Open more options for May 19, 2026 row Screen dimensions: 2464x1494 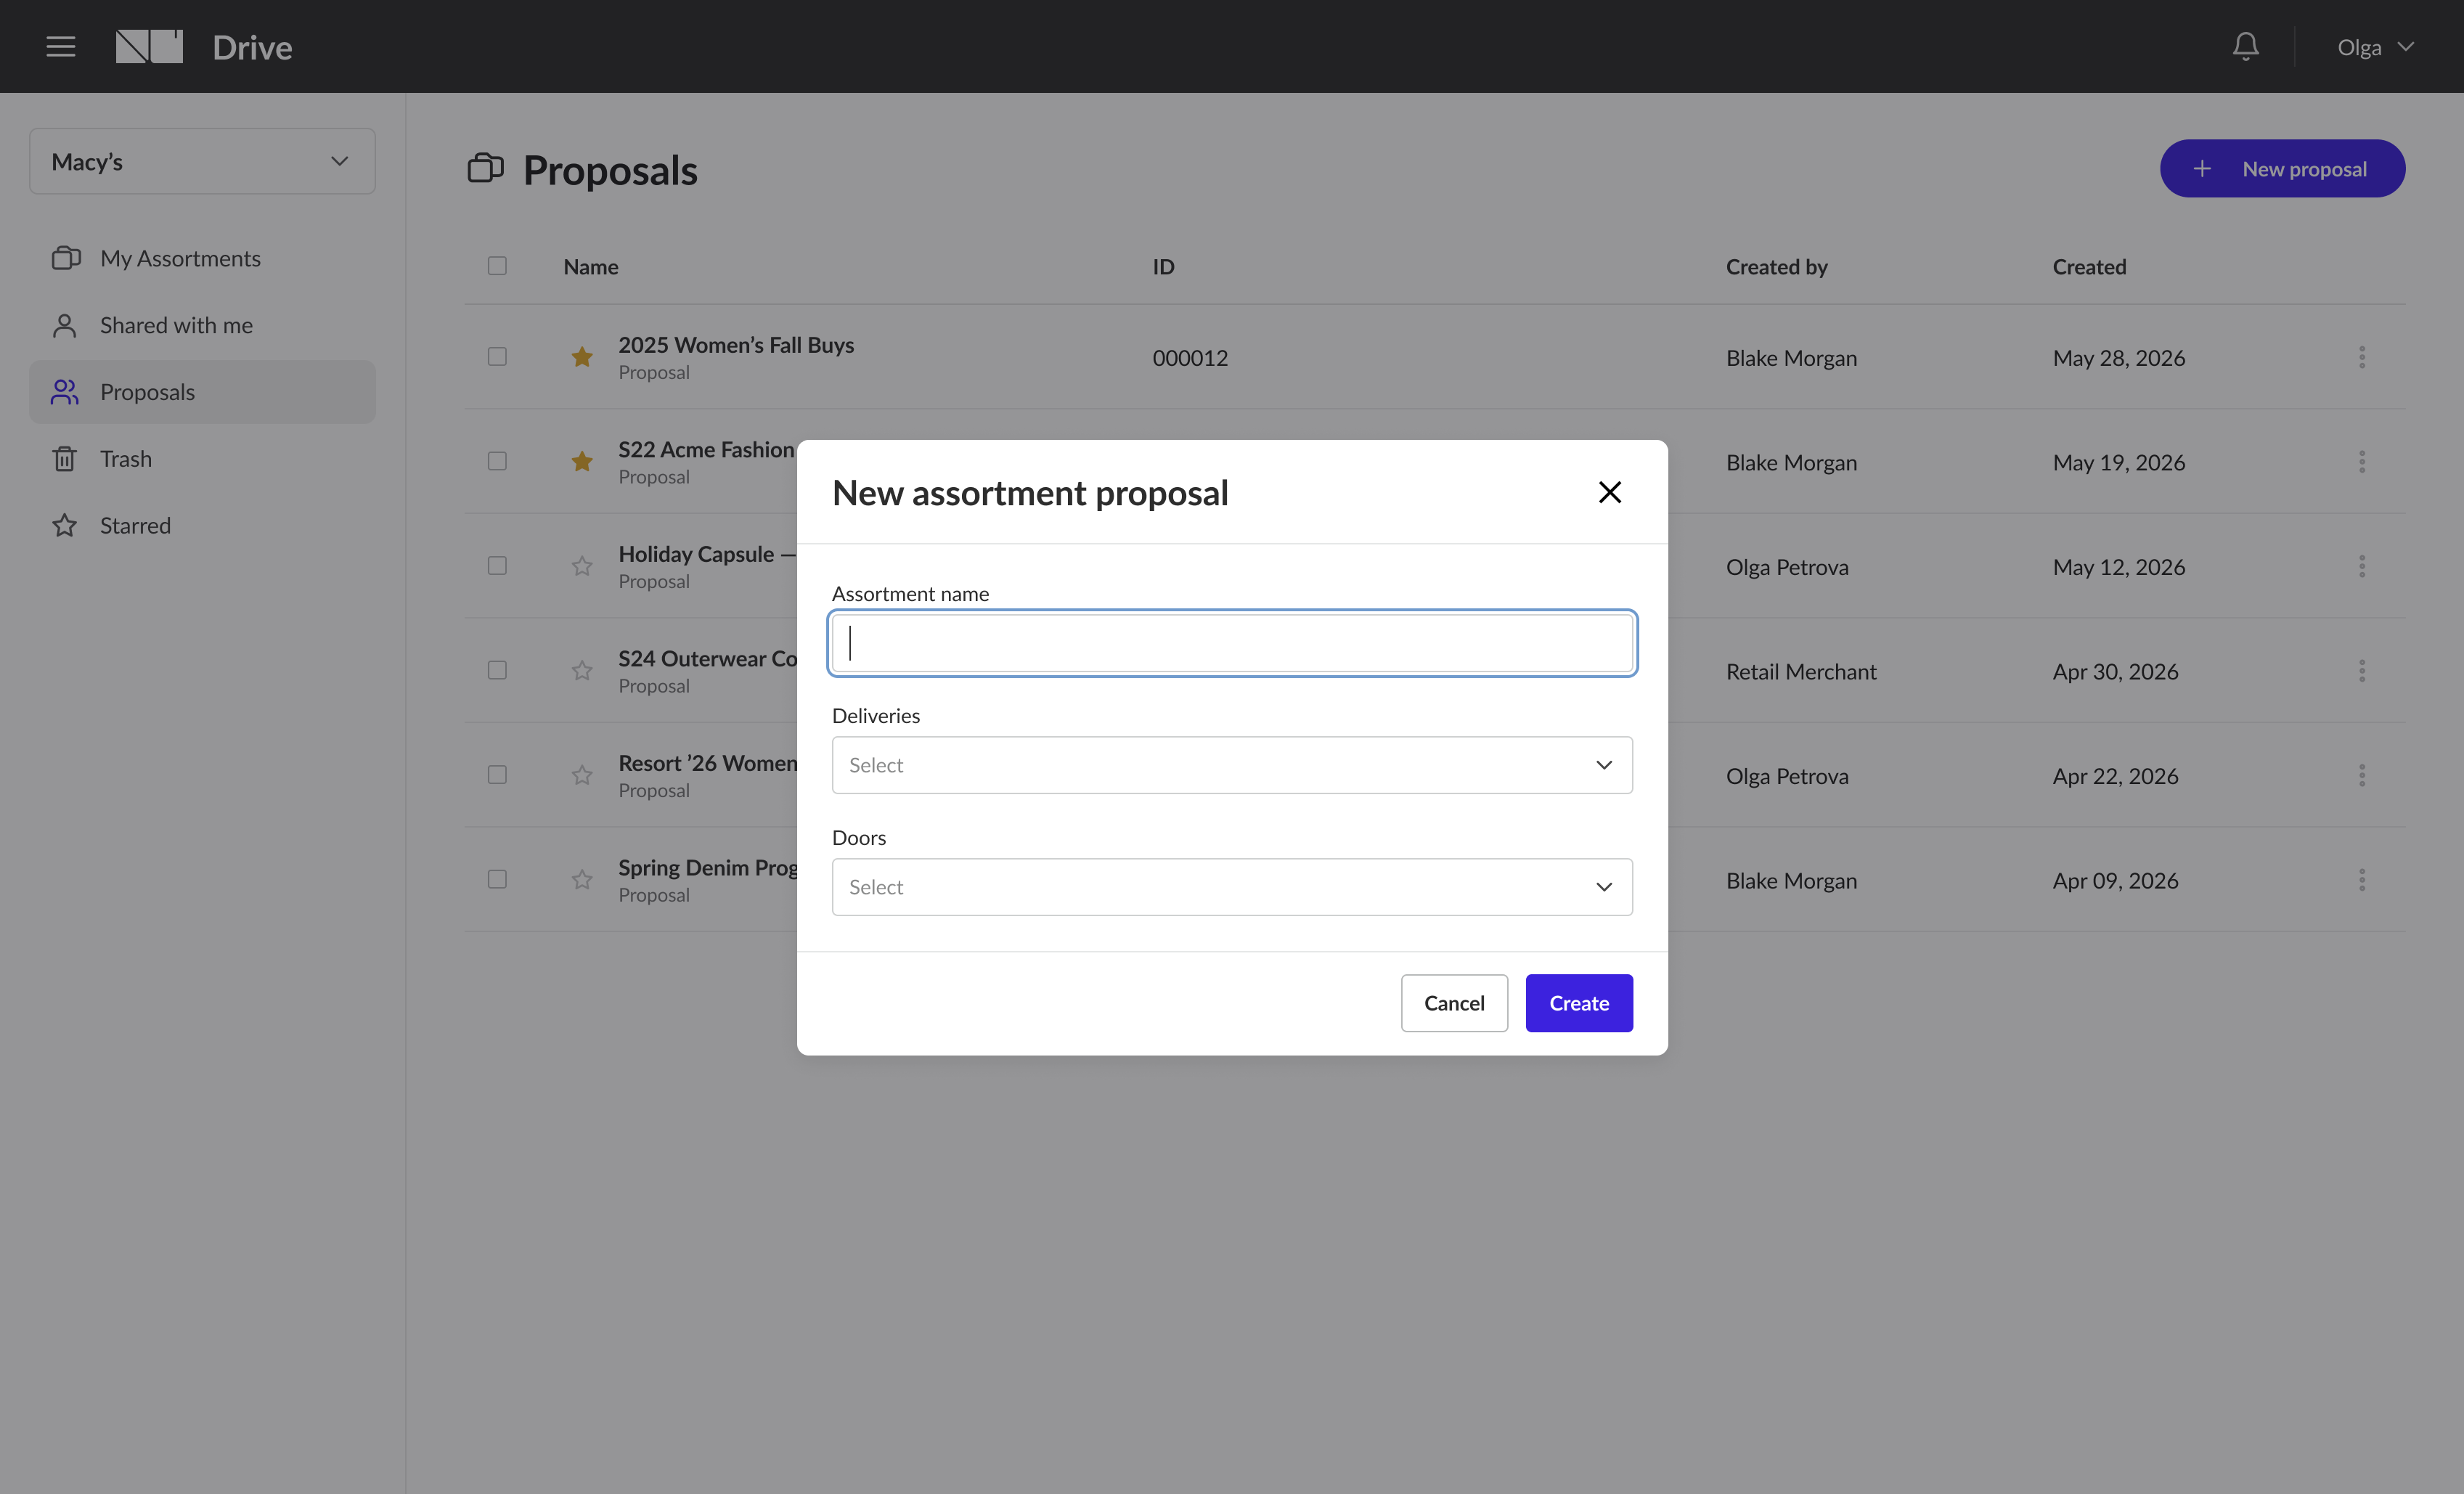pos(2362,461)
